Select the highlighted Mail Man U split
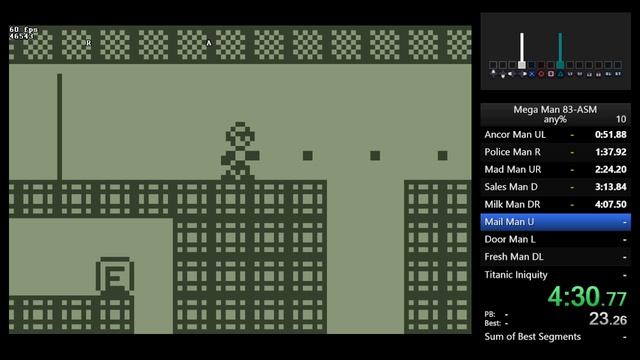 click(556, 222)
